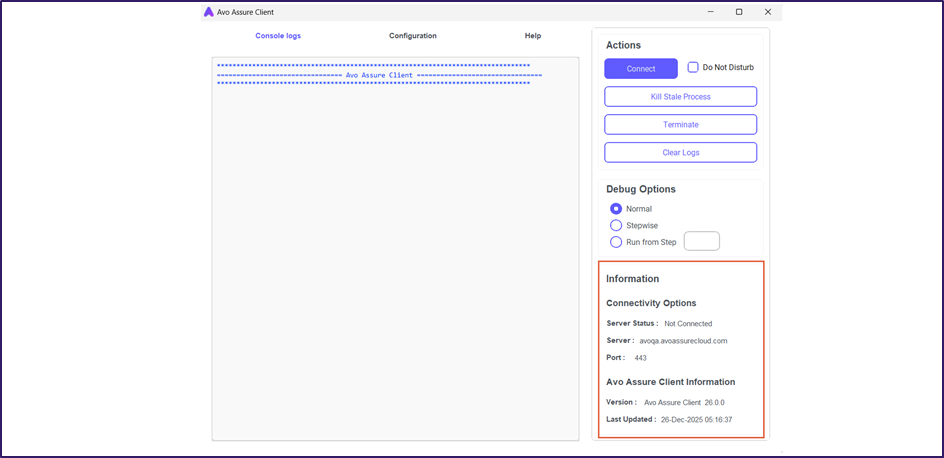Open the Configuration tab
The height and width of the screenshot is (458, 944).
click(413, 36)
